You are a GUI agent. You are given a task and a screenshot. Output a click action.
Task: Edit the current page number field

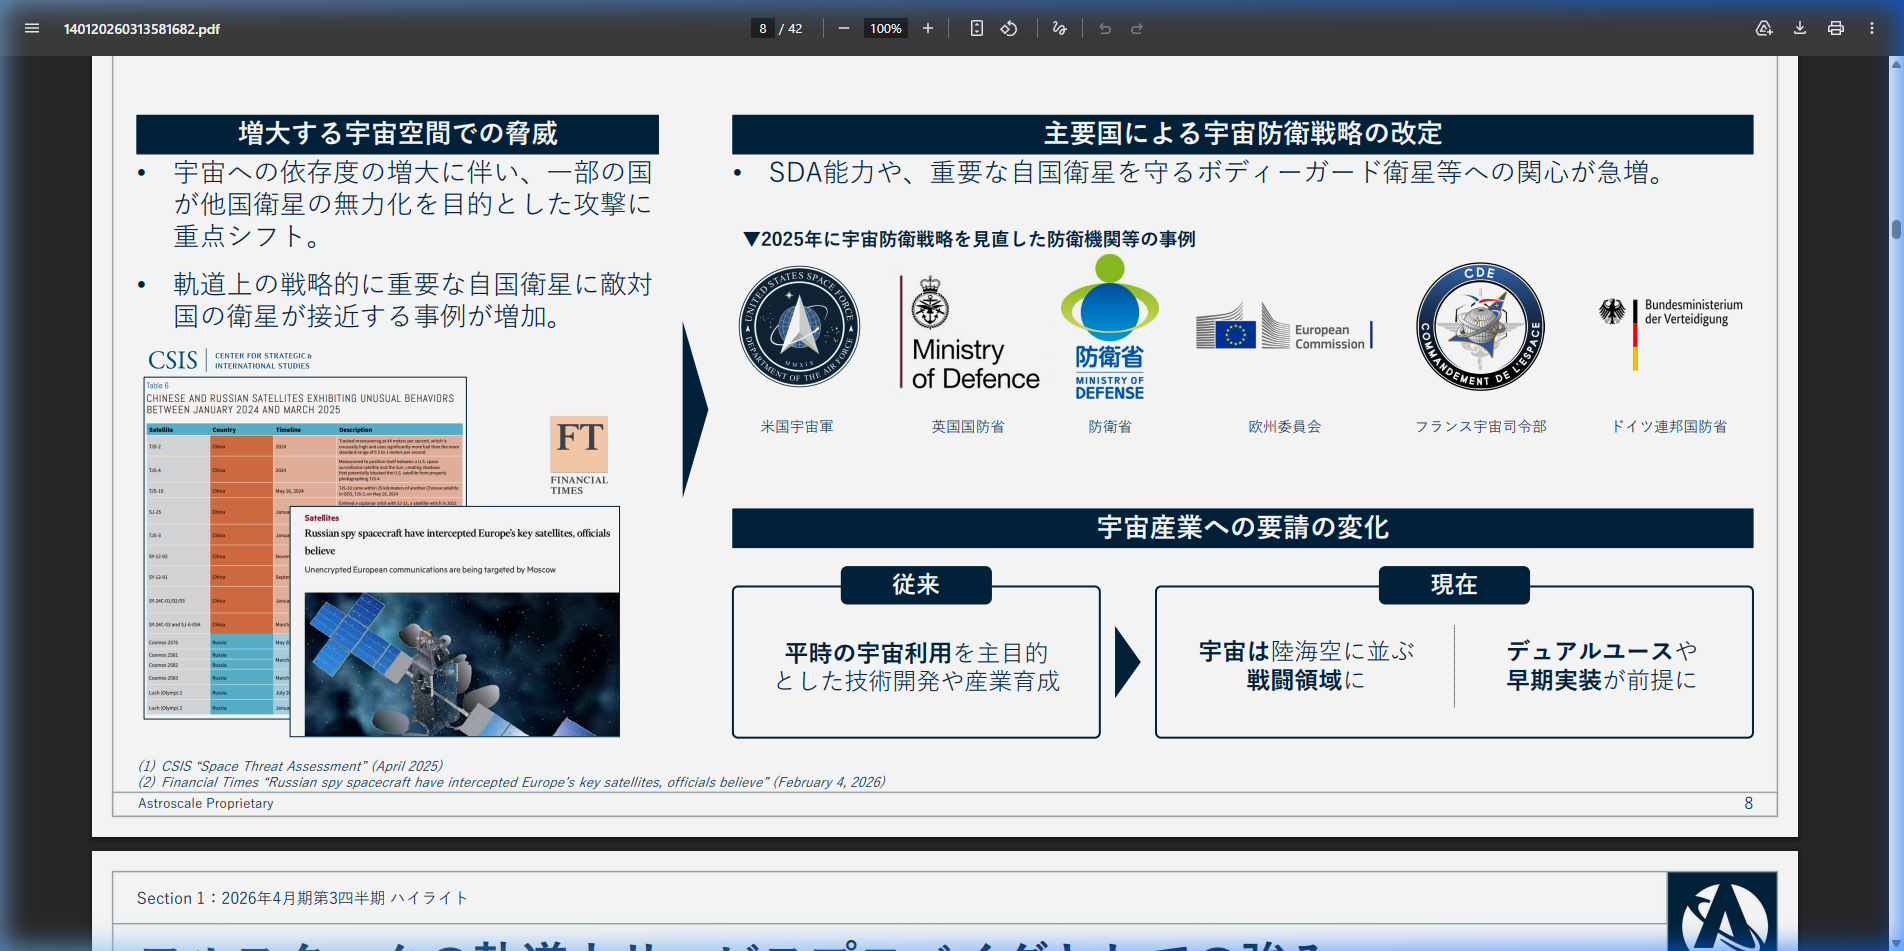click(763, 28)
